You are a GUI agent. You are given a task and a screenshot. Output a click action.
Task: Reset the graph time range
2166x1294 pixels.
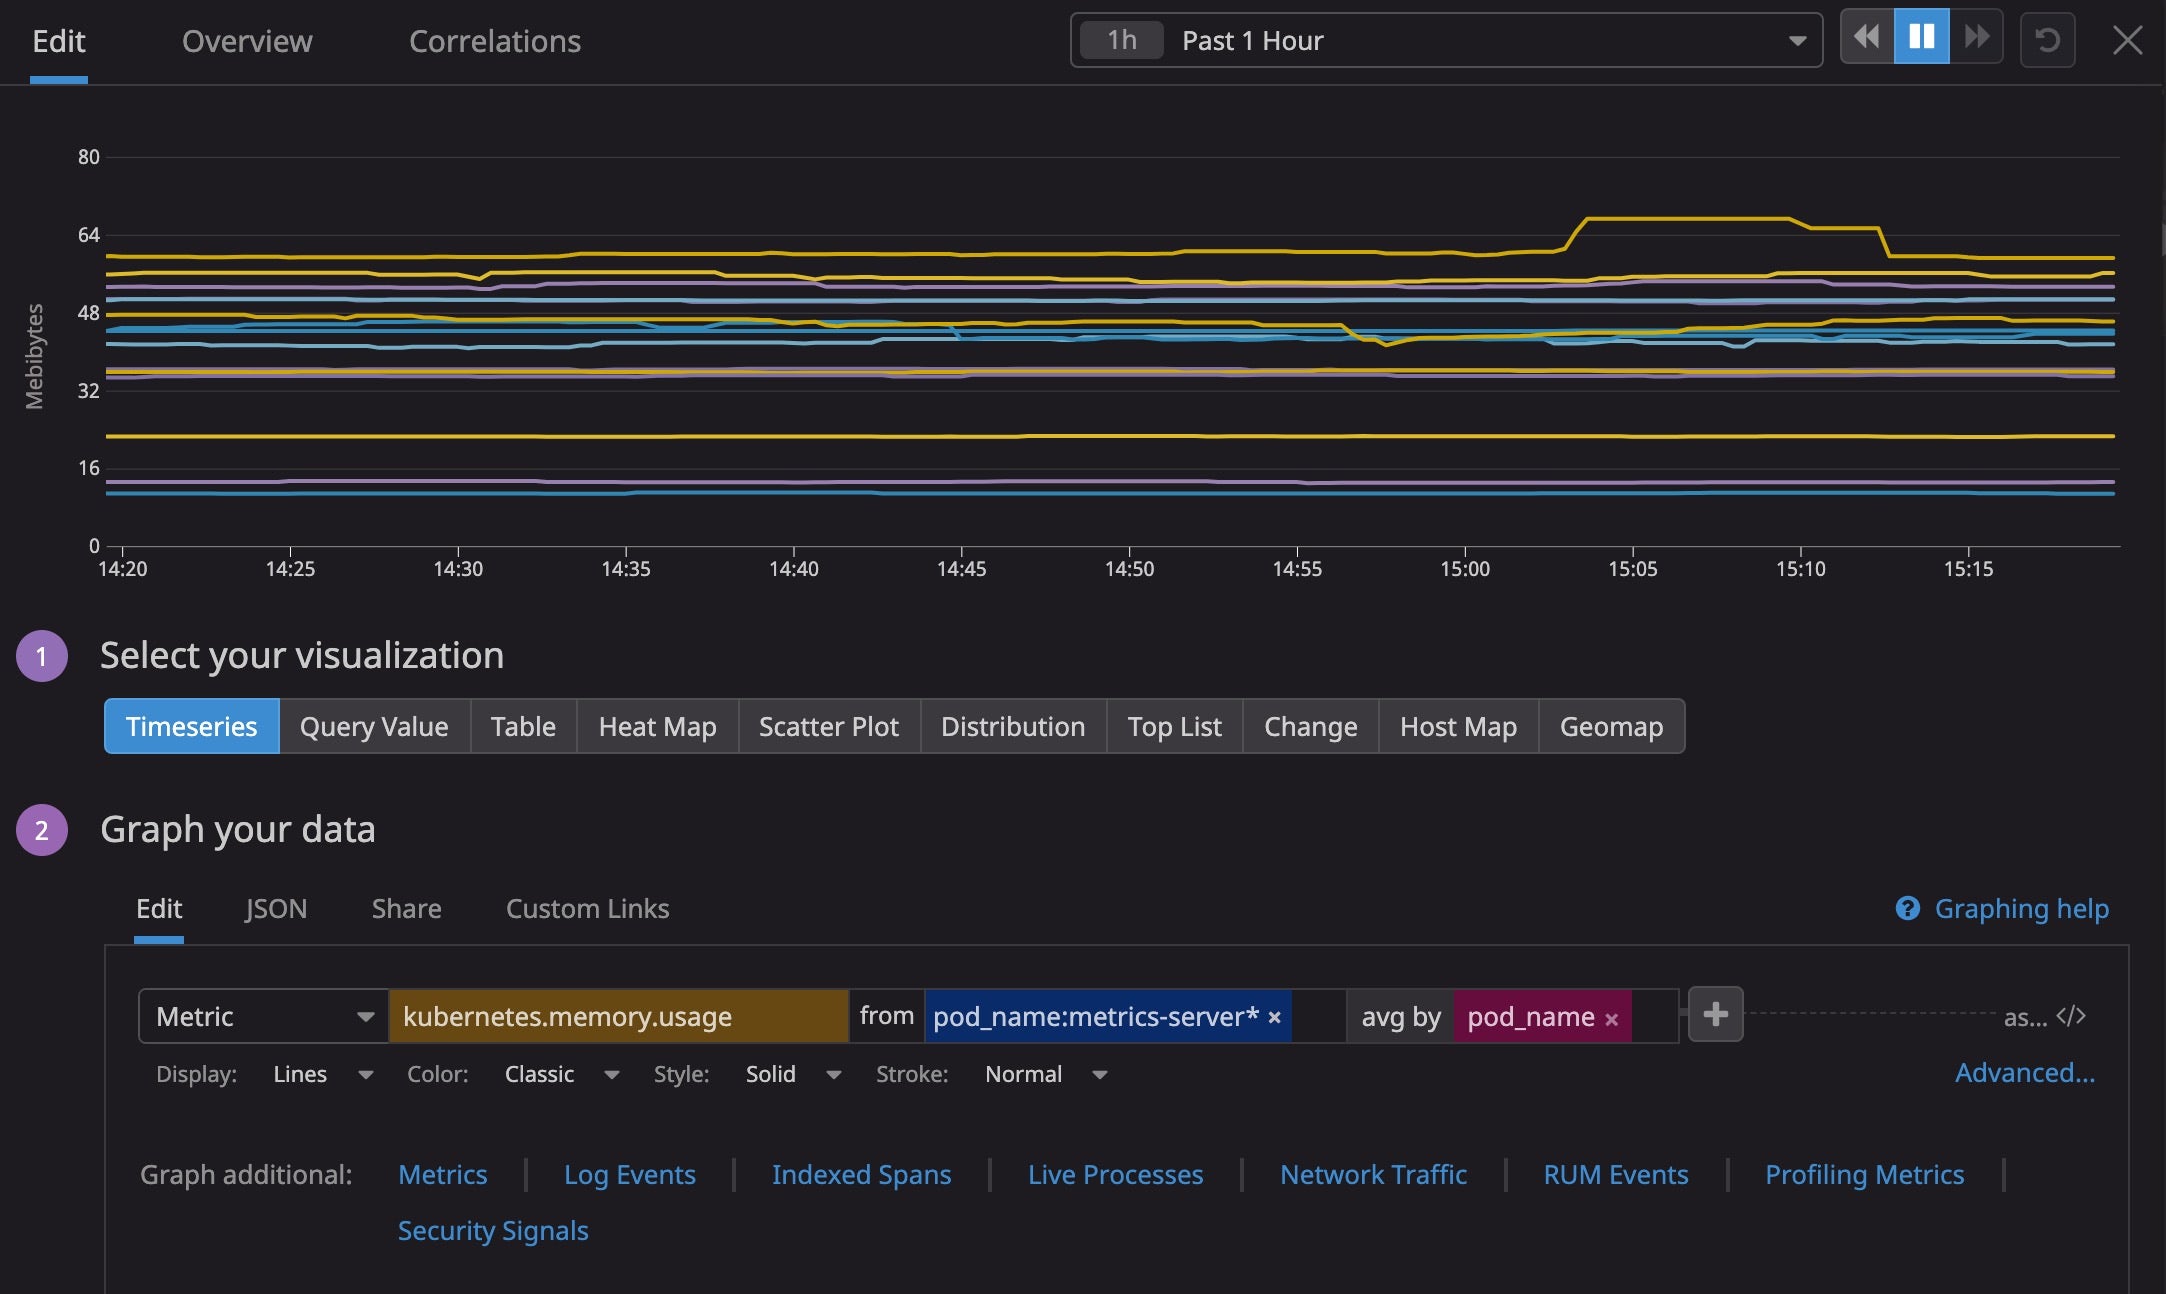(2047, 39)
